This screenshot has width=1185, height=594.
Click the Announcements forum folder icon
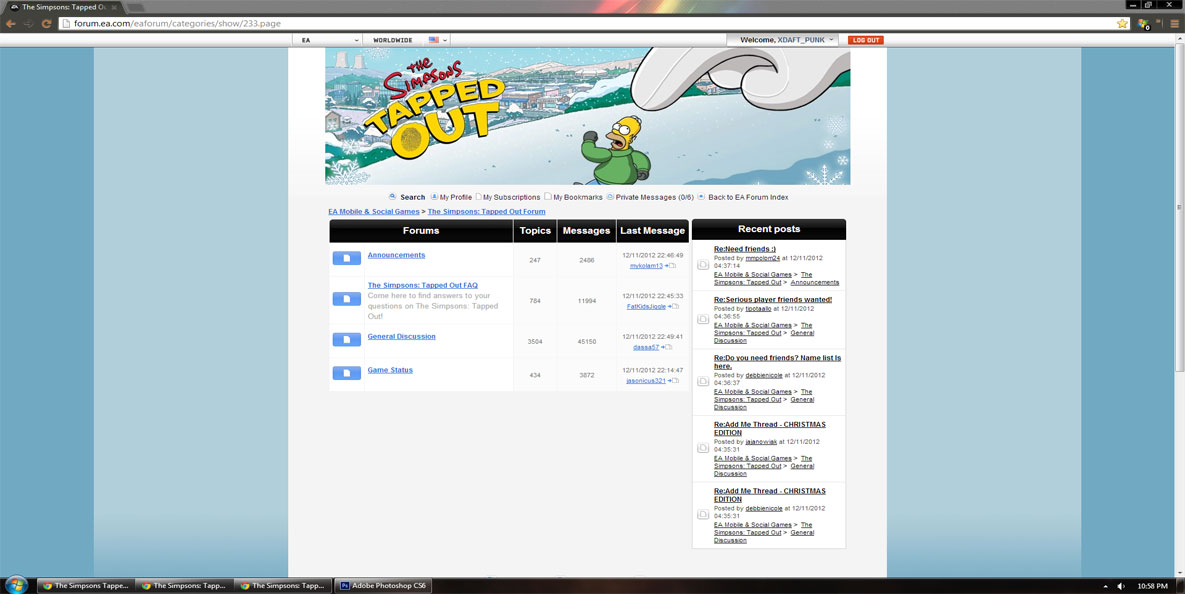(347, 258)
